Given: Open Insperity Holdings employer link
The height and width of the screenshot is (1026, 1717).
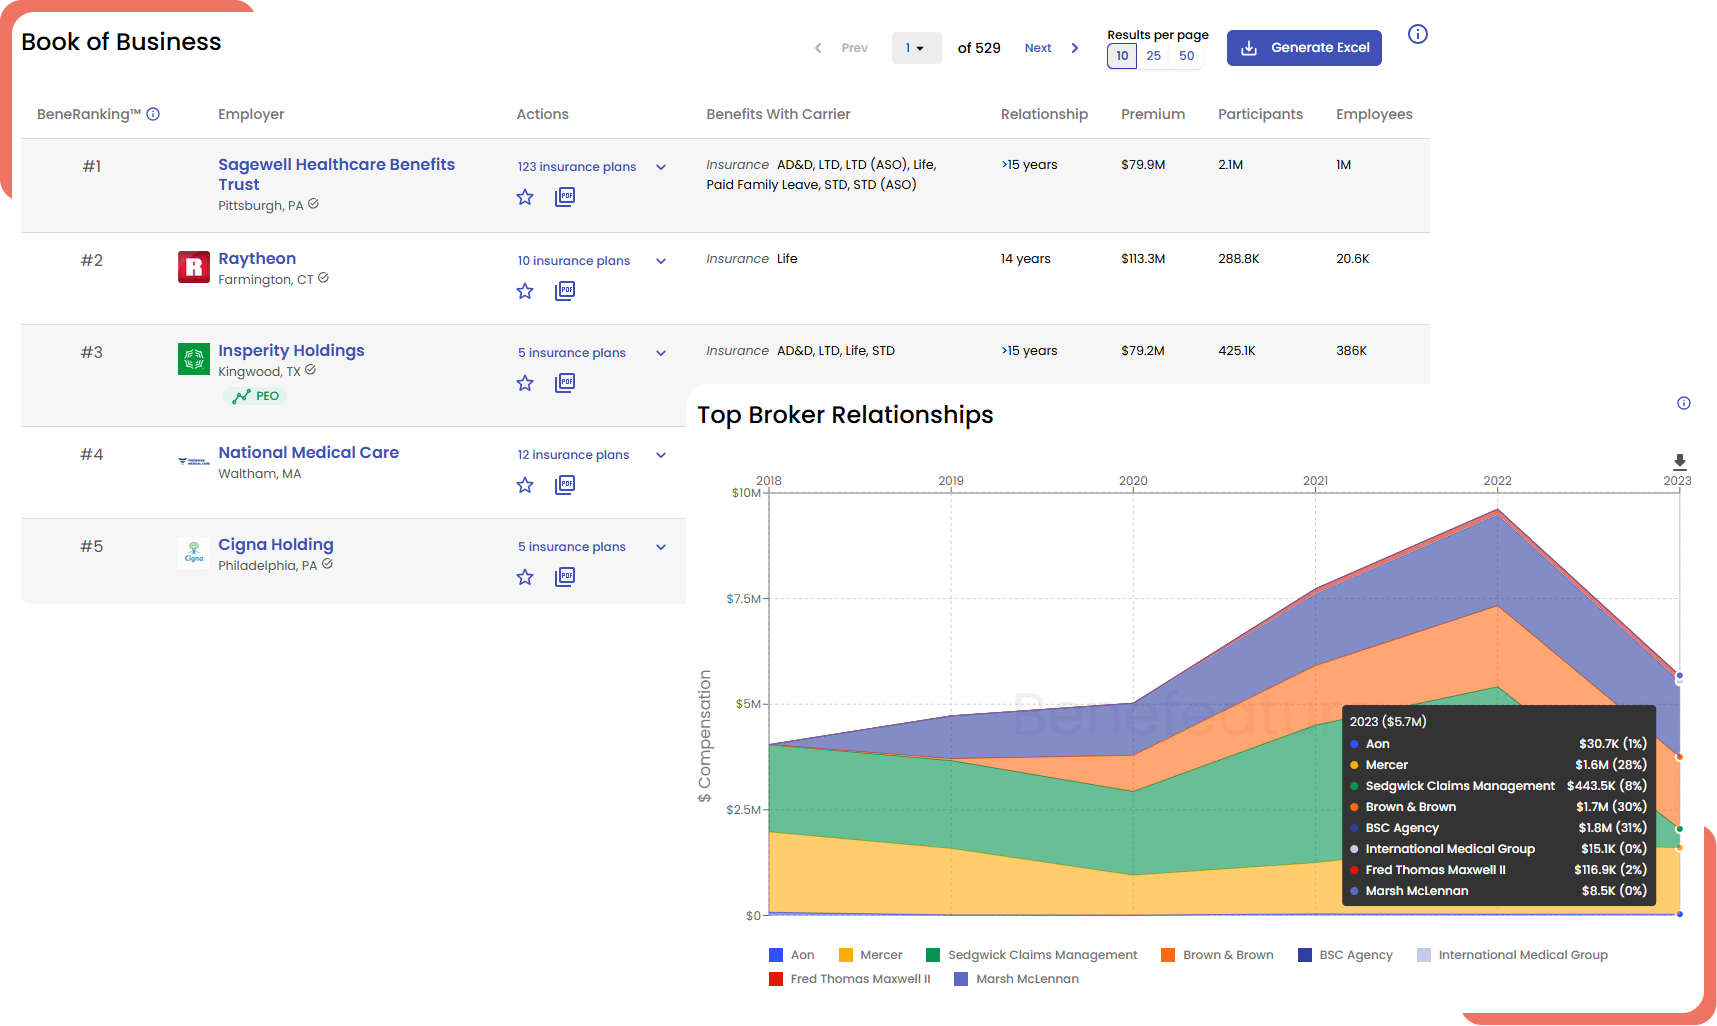Looking at the screenshot, I should coord(291,350).
